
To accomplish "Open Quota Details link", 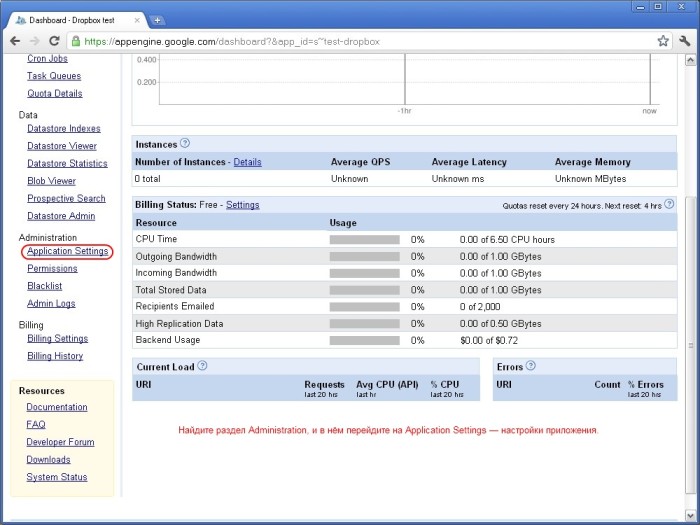I will pos(55,93).
